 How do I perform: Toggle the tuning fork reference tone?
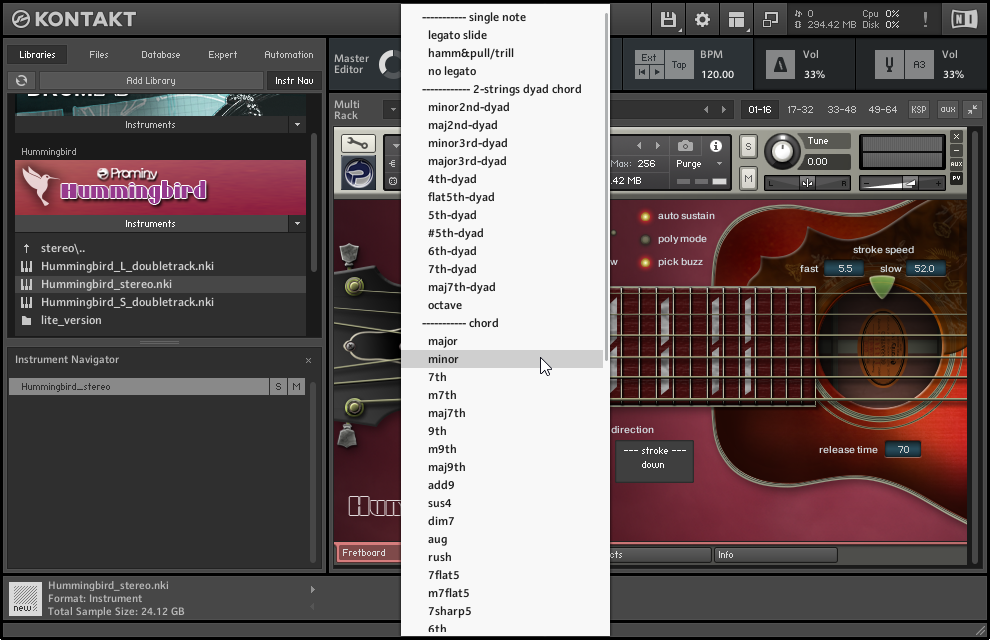[889, 64]
